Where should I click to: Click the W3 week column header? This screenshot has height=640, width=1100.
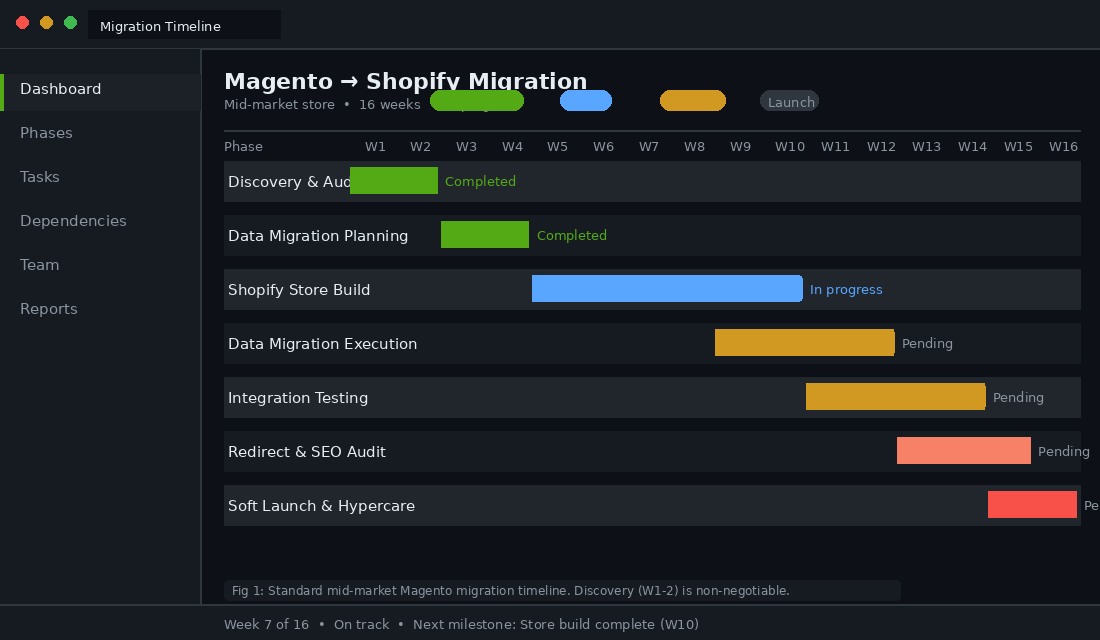pos(467,147)
